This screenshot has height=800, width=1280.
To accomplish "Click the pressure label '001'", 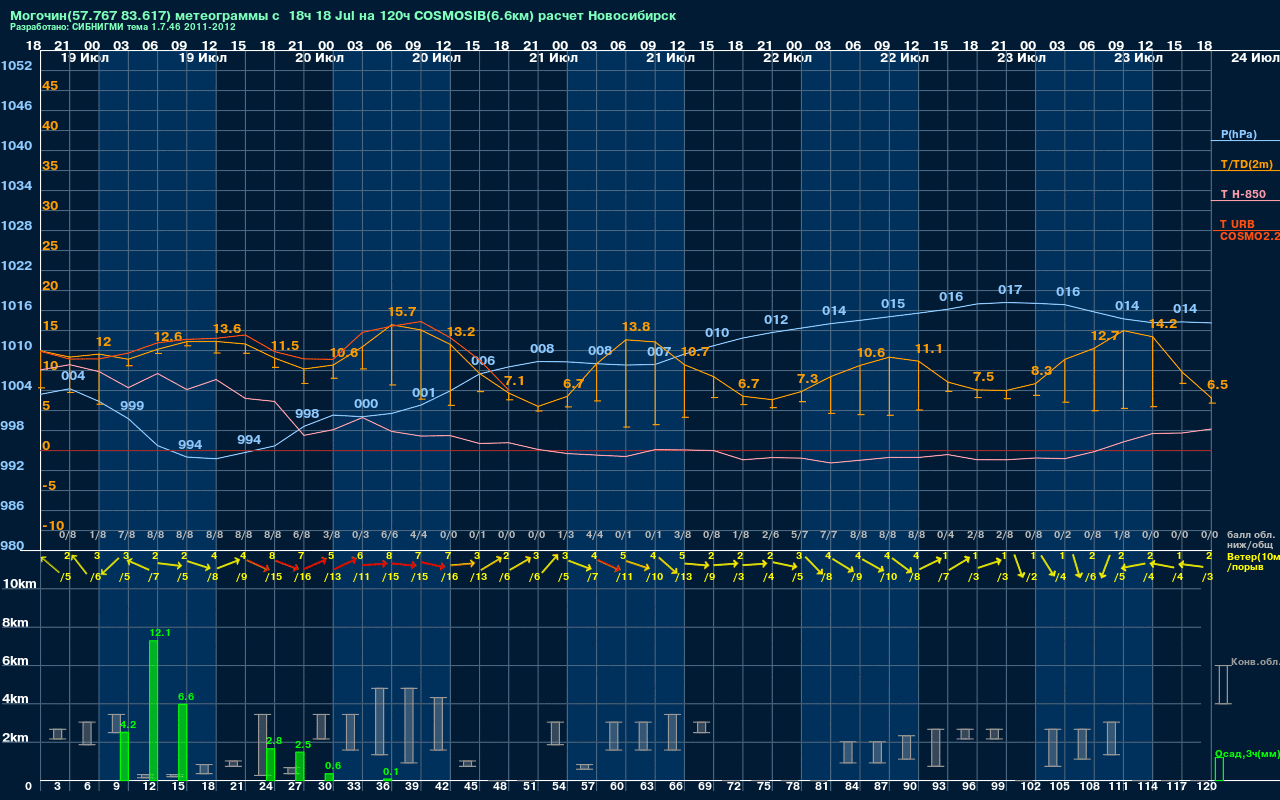I will (x=424, y=393).
